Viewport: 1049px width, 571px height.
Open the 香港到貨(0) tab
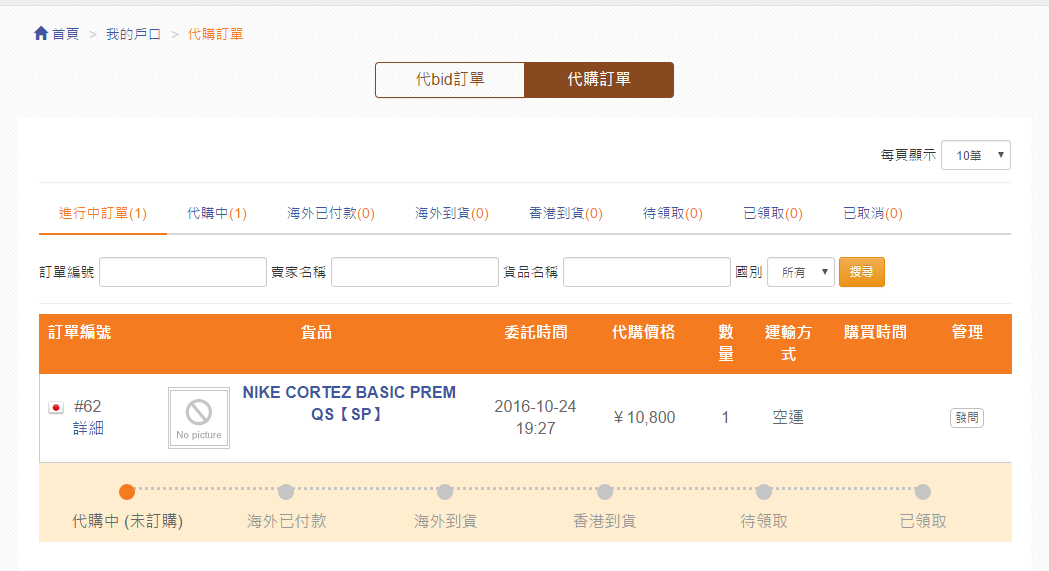point(565,213)
